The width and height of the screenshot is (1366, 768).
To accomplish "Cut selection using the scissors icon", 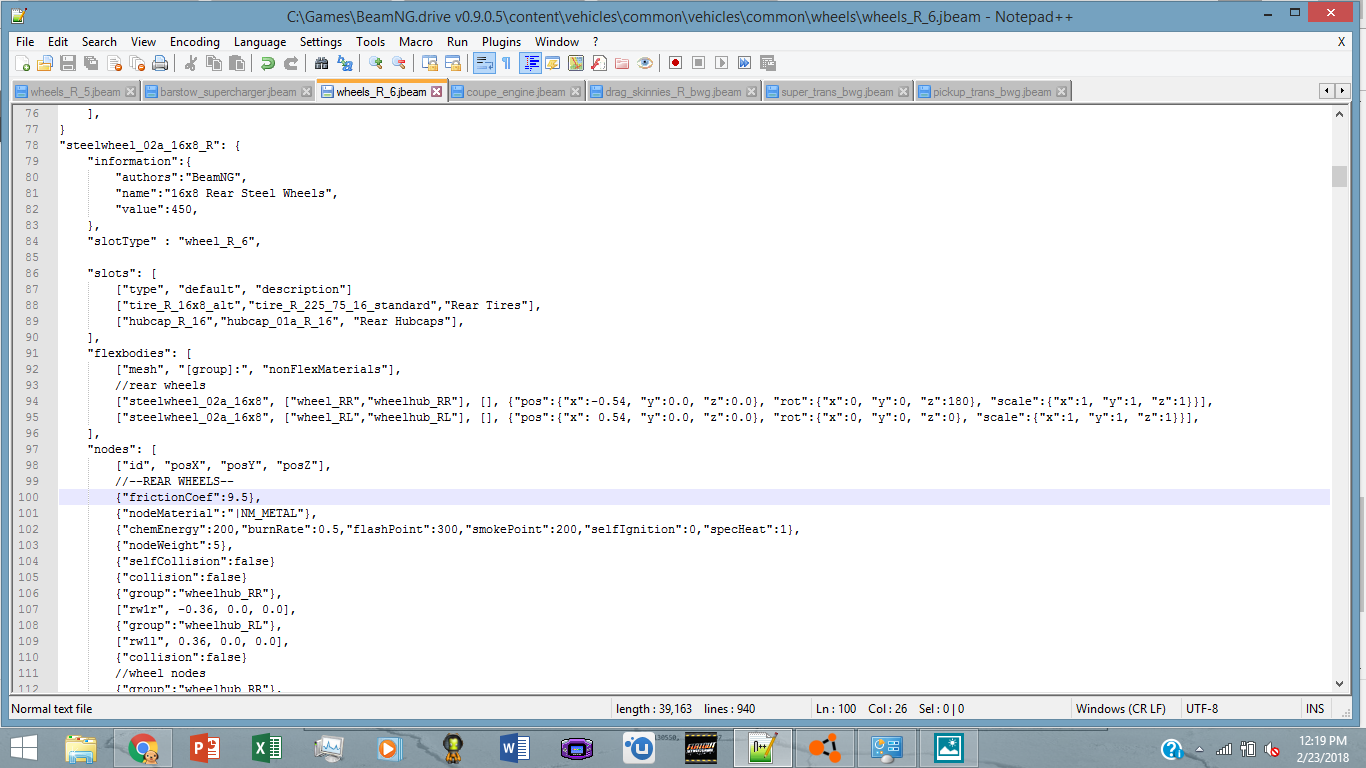I will 190,63.
